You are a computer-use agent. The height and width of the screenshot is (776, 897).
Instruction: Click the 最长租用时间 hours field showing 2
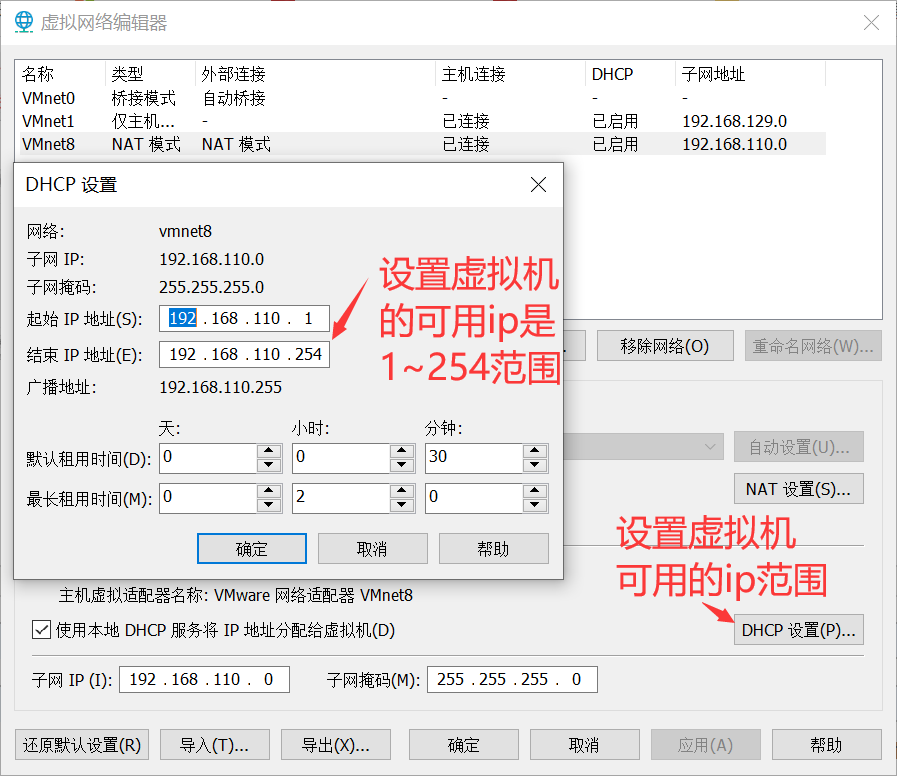tap(341, 498)
